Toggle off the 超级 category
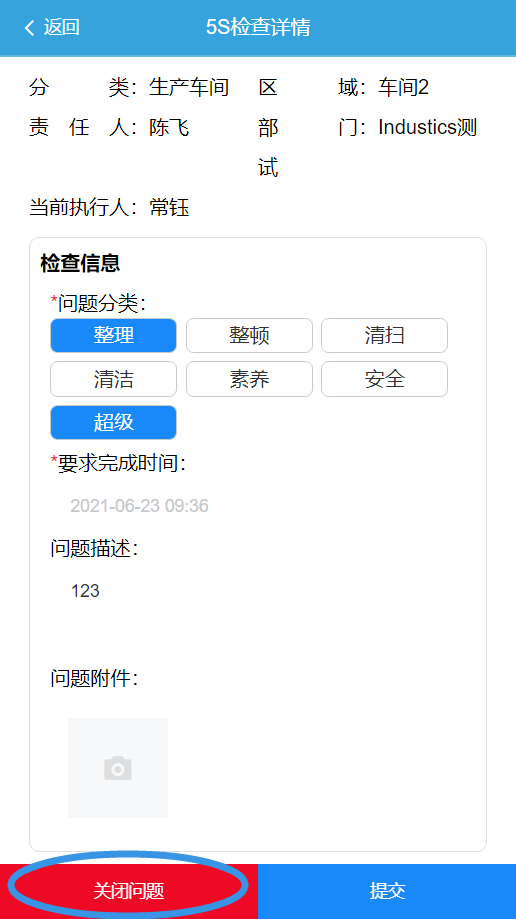Image resolution: width=516 pixels, height=919 pixels. click(113, 423)
